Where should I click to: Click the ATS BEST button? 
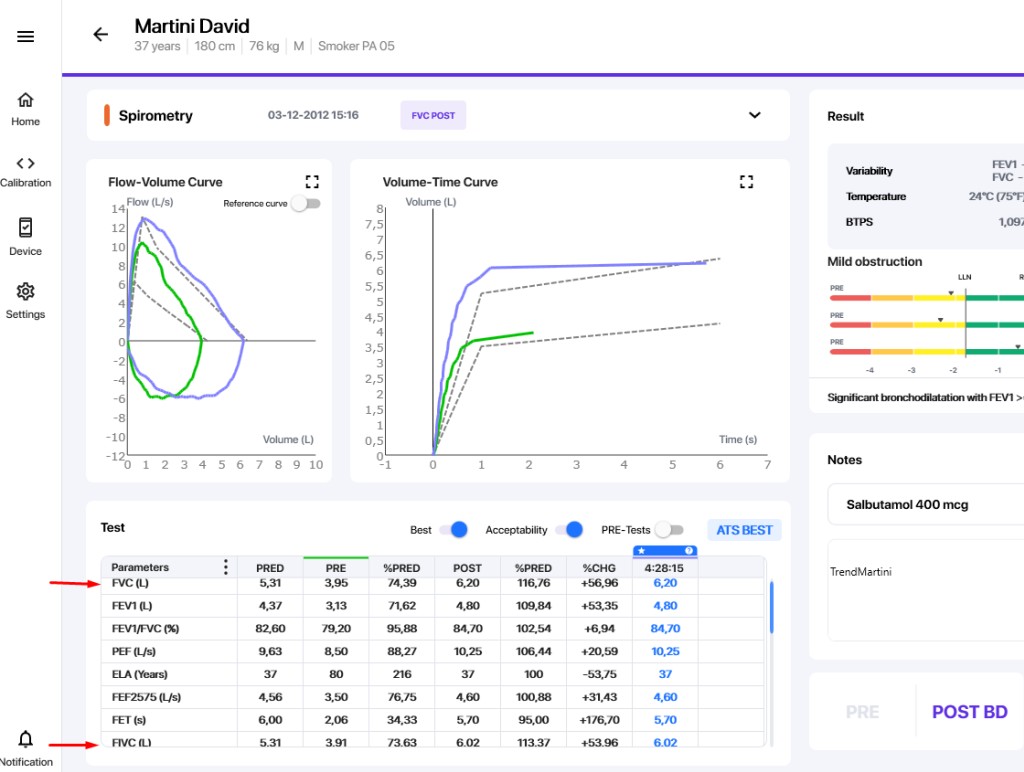pos(744,530)
